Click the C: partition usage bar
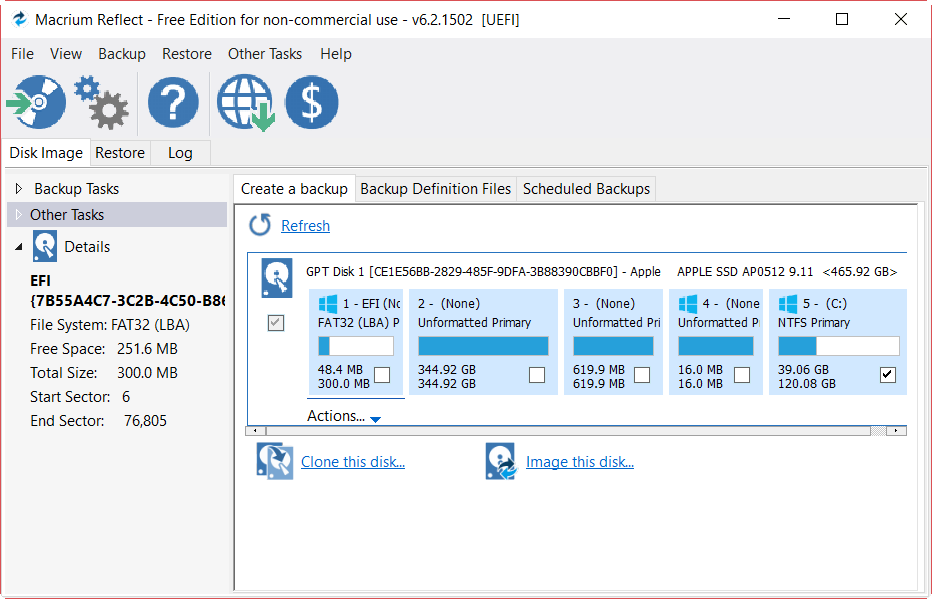Viewport: 932px width, 599px height. click(839, 346)
